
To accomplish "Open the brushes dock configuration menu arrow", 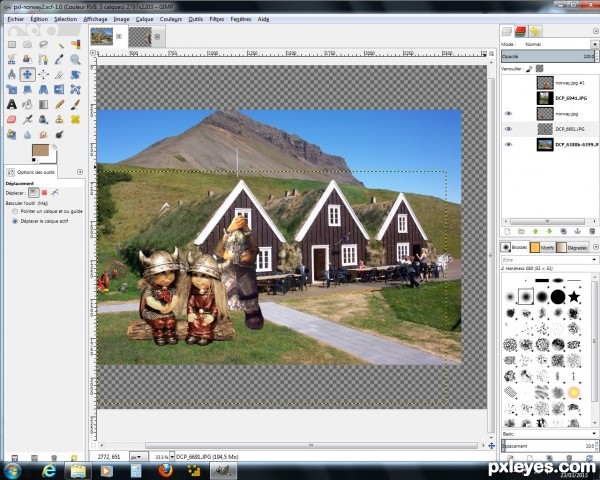I will pos(596,247).
